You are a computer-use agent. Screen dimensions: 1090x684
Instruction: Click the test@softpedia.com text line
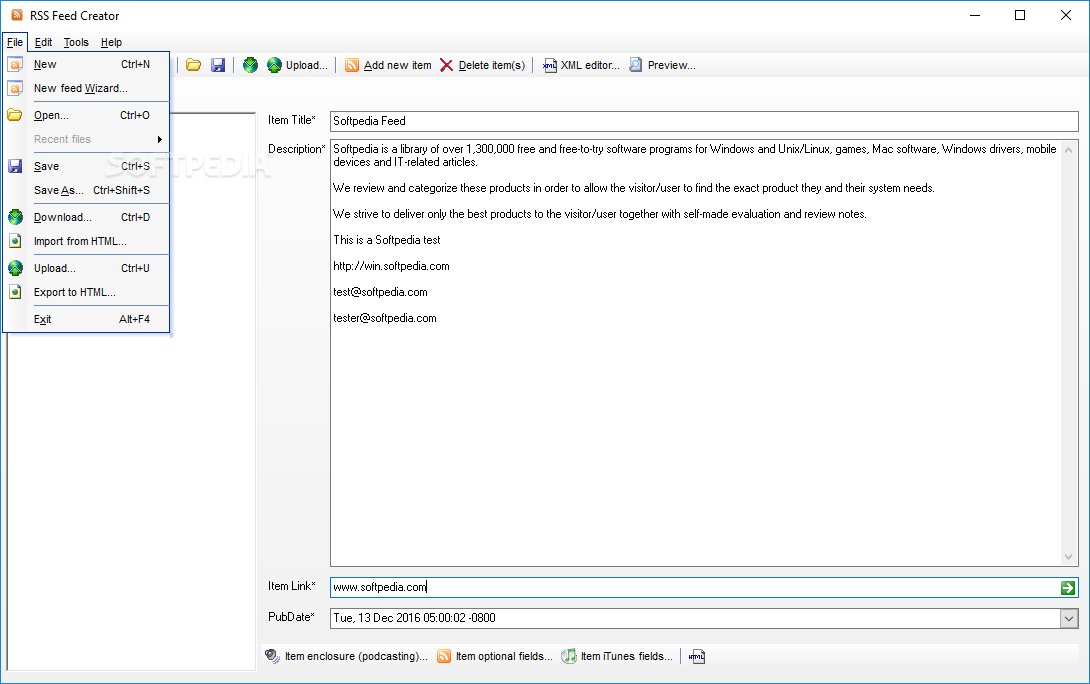point(380,292)
